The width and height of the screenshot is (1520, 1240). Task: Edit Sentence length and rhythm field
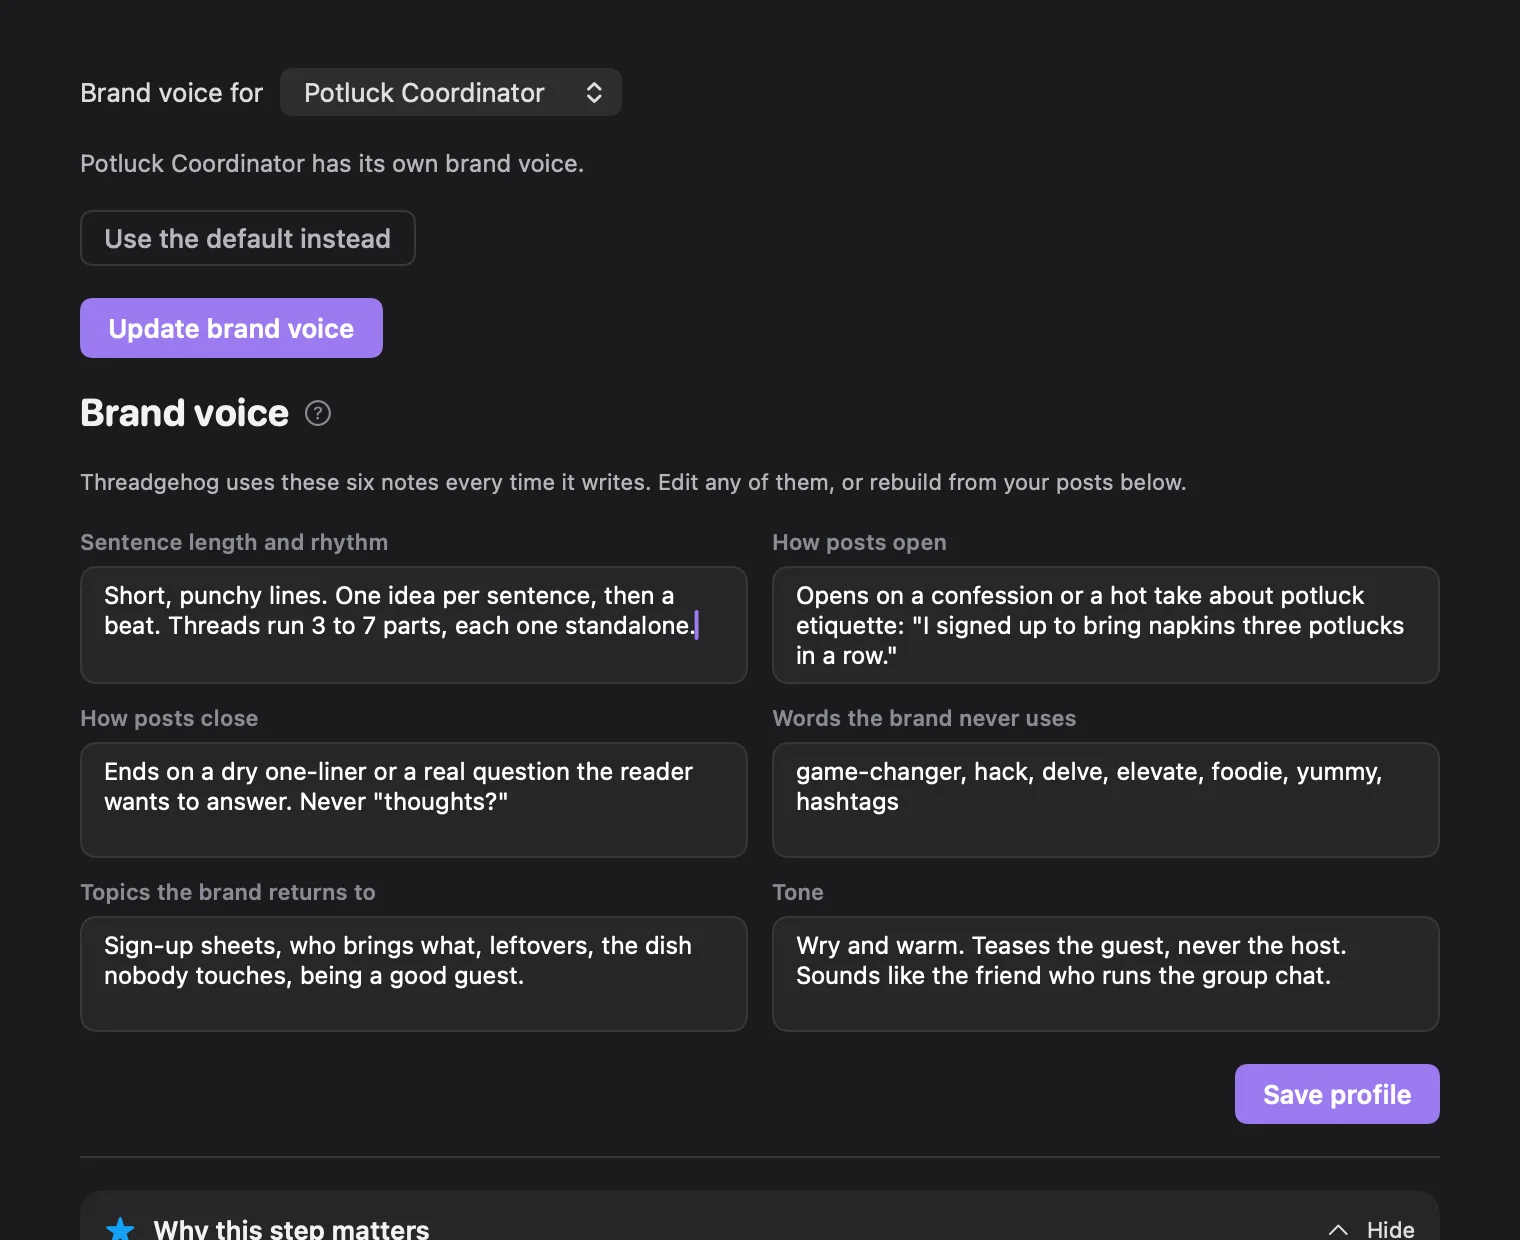tap(413, 625)
